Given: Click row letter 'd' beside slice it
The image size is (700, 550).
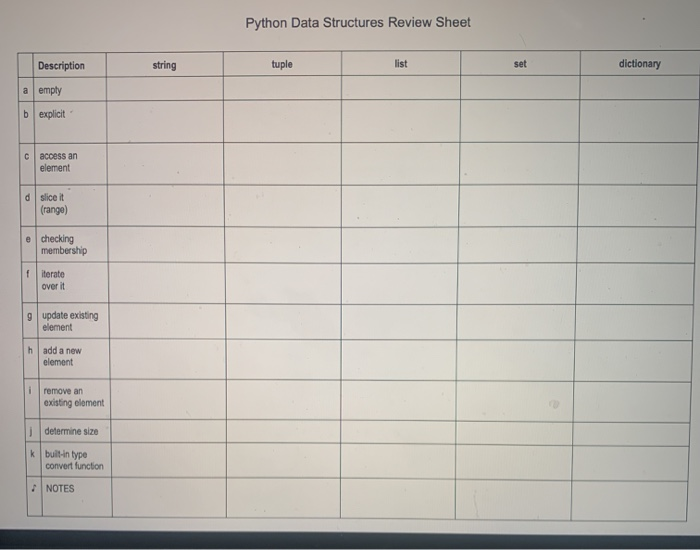Looking at the screenshot, I should click(28, 197).
